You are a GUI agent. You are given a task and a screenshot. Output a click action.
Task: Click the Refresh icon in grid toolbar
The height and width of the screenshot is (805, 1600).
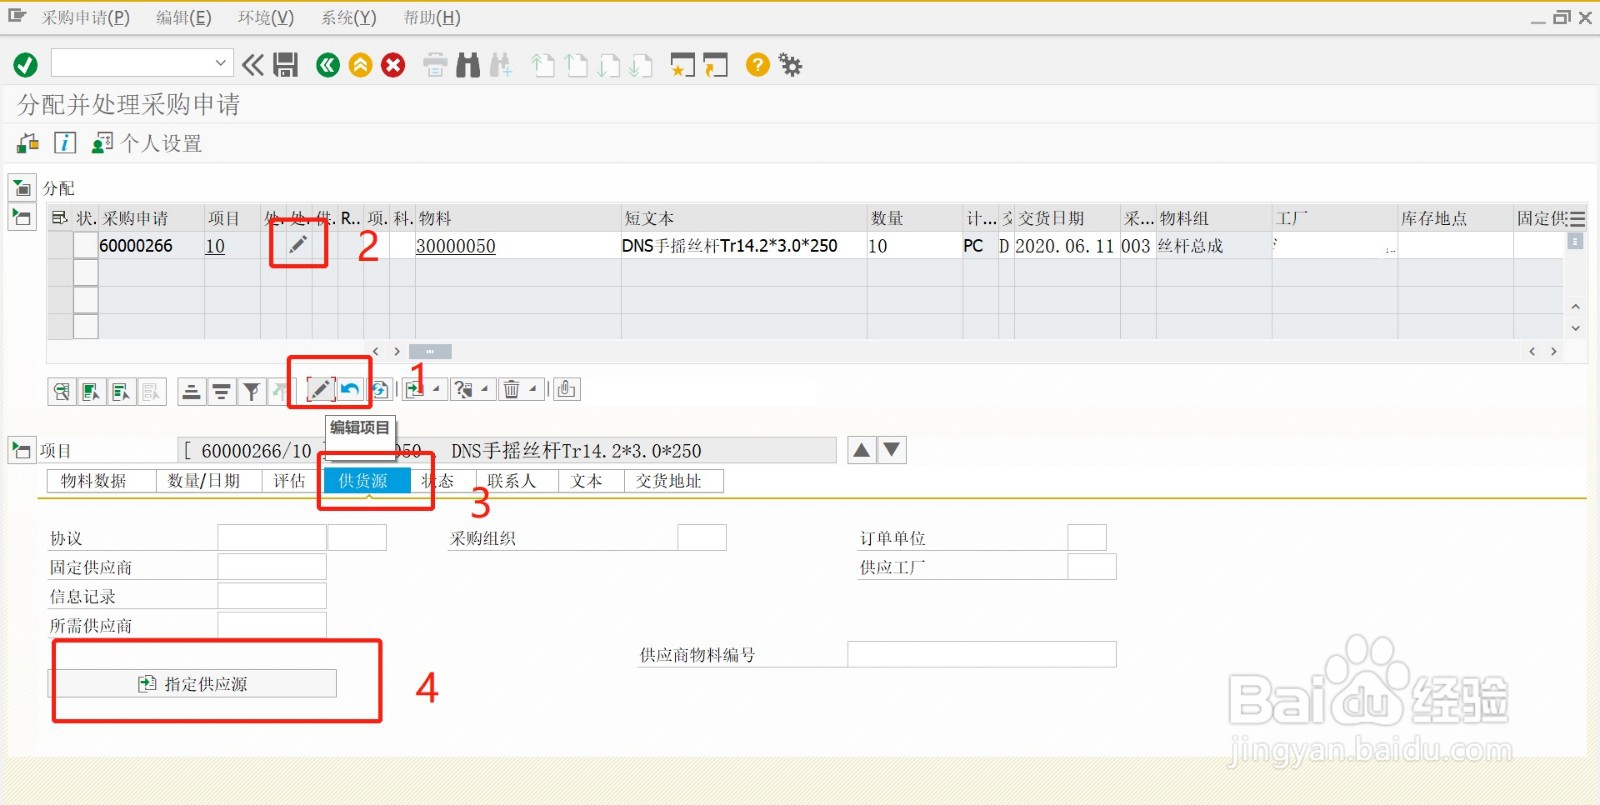[380, 390]
